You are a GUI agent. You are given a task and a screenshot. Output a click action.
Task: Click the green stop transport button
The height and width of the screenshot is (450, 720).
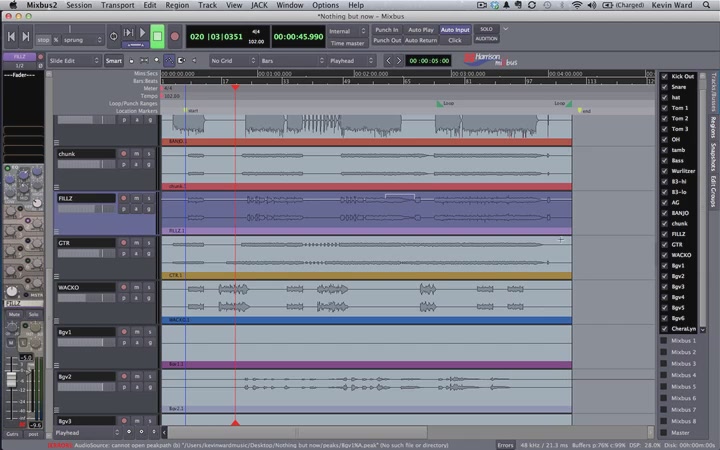coord(157,36)
